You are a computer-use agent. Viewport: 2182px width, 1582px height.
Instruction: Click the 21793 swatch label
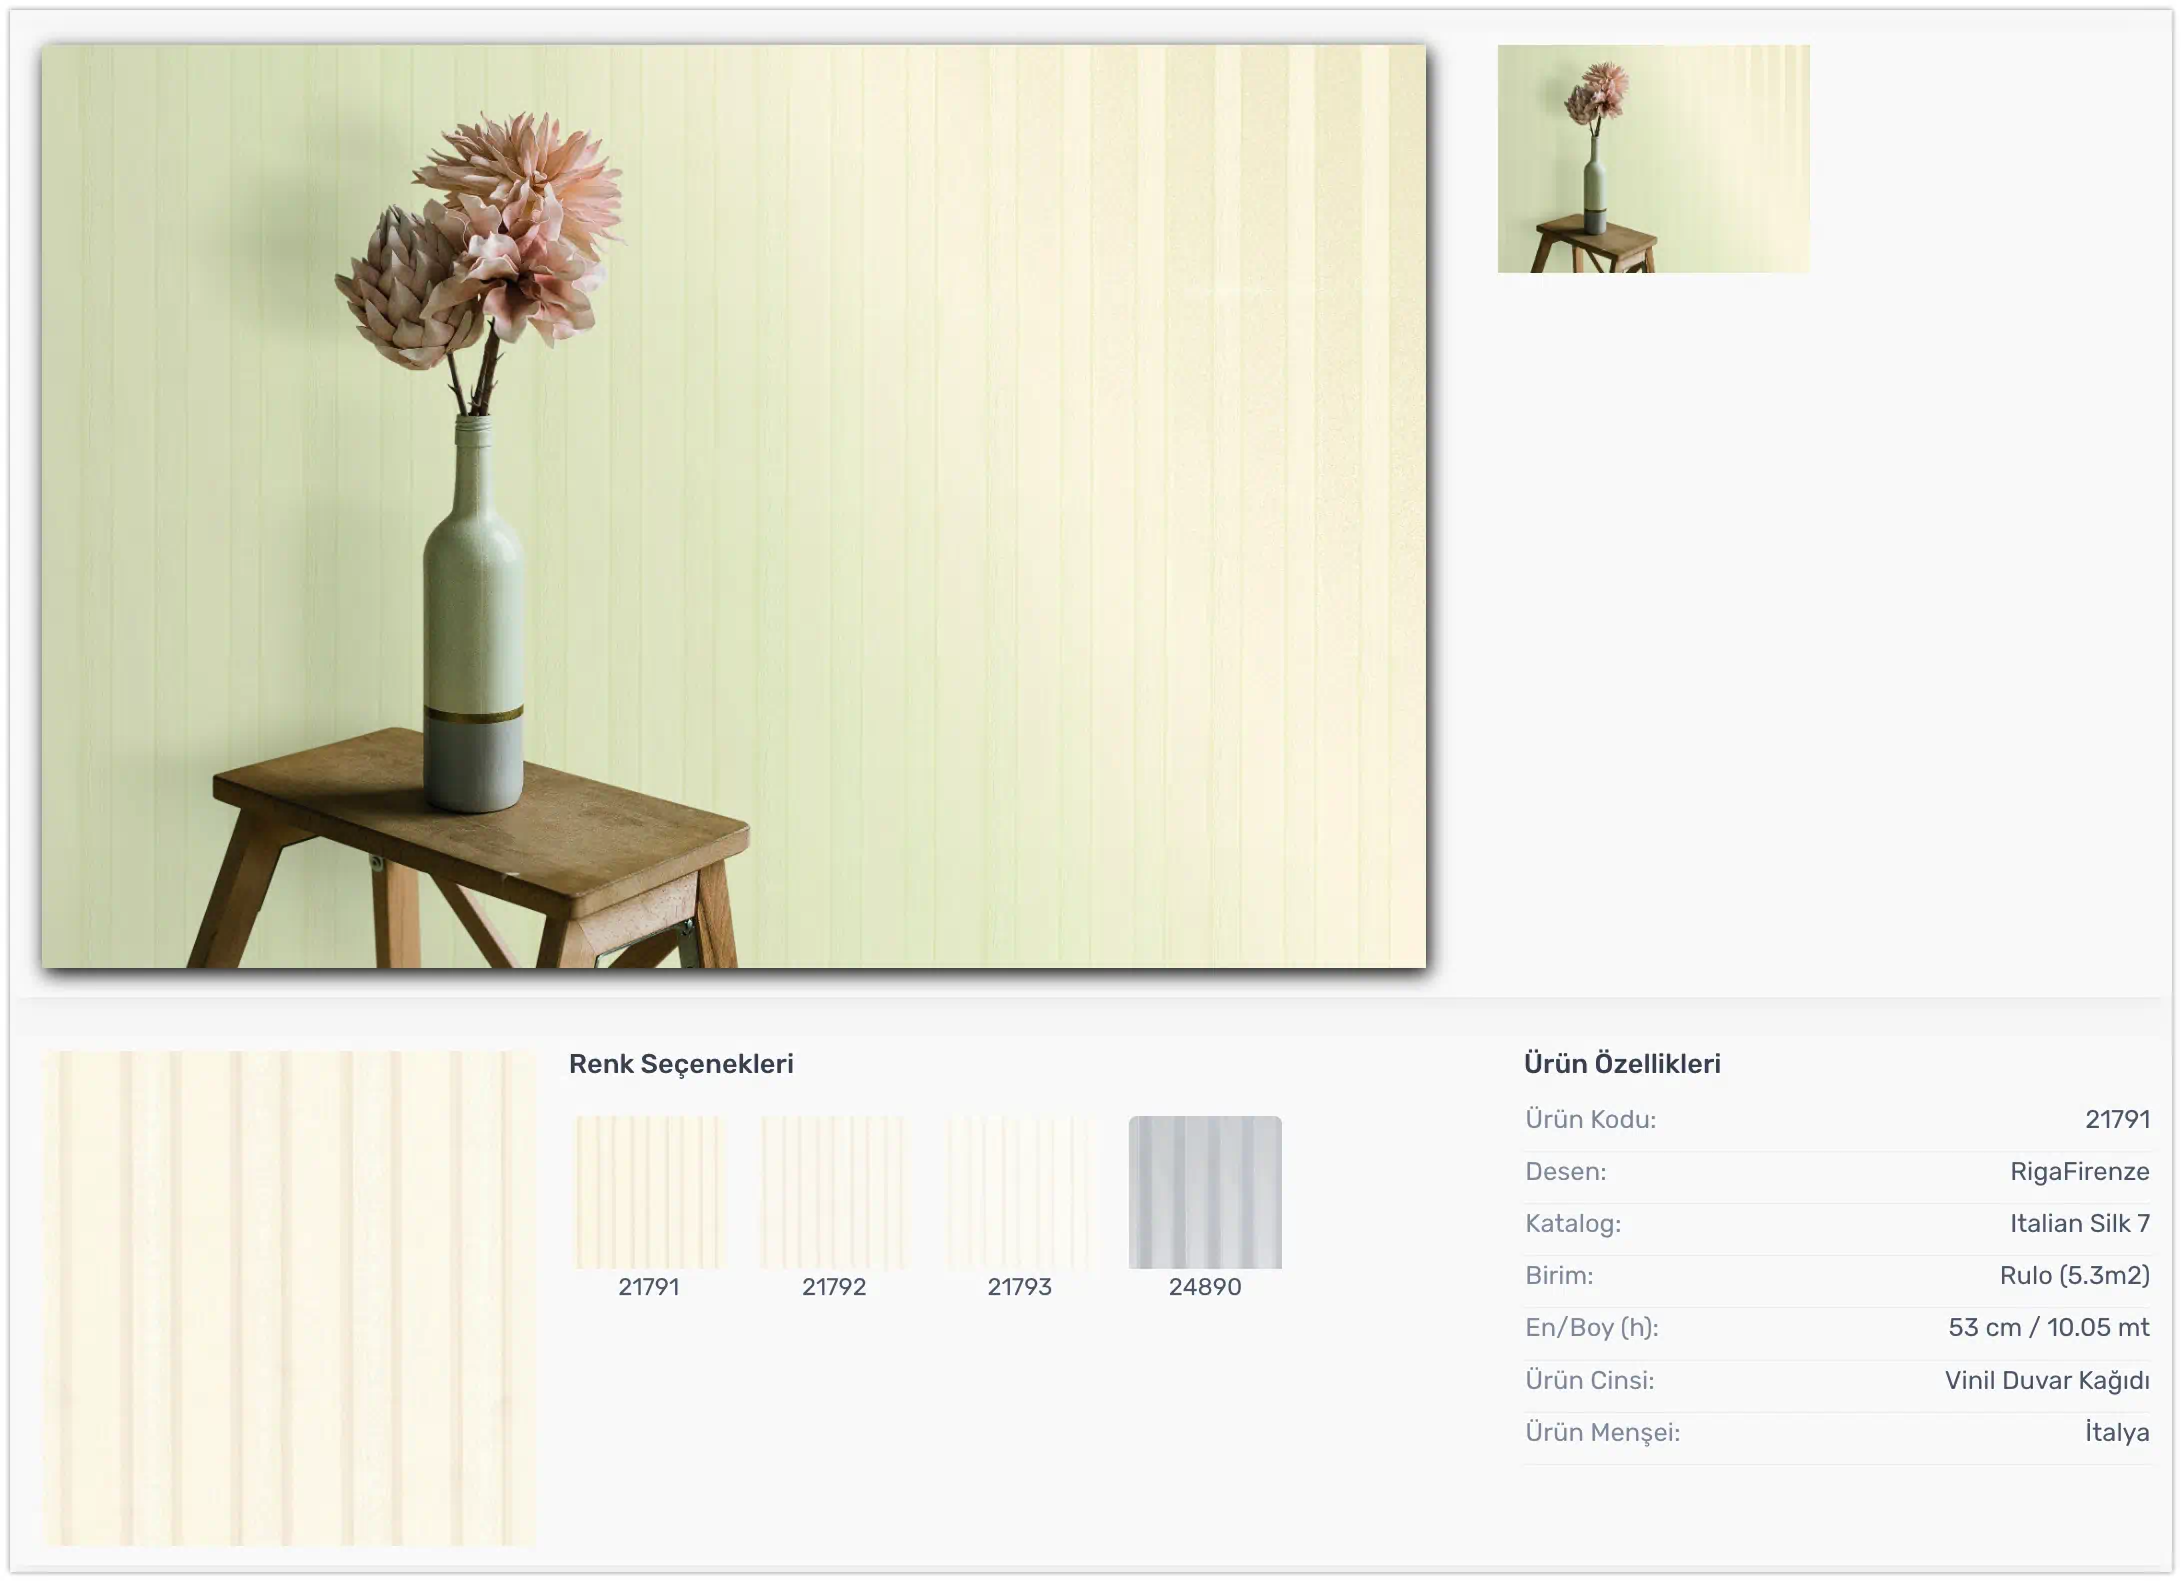[x=1020, y=1287]
